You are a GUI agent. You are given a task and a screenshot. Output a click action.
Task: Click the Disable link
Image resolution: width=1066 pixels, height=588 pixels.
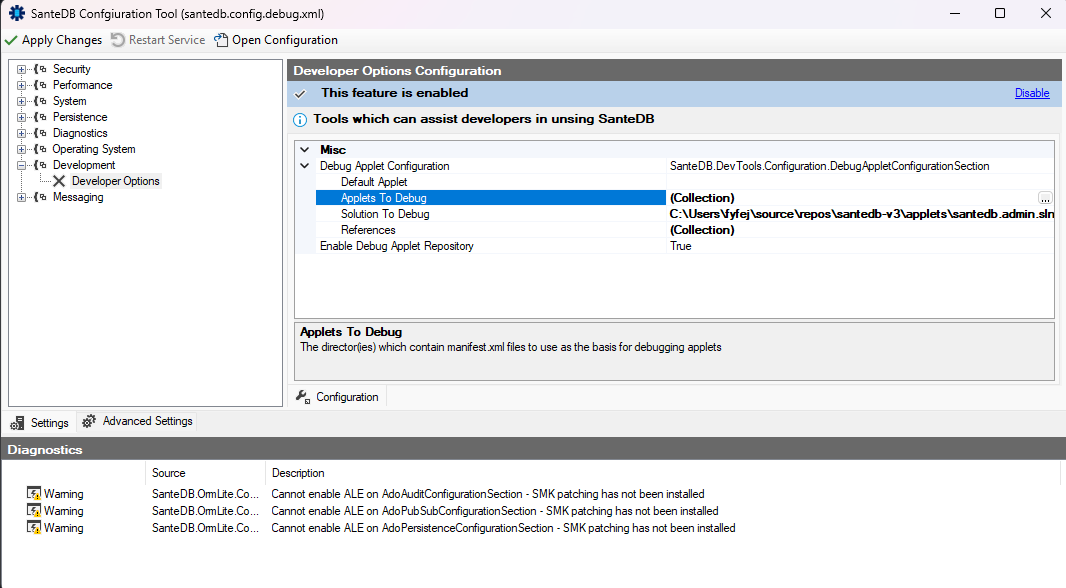coord(1032,93)
